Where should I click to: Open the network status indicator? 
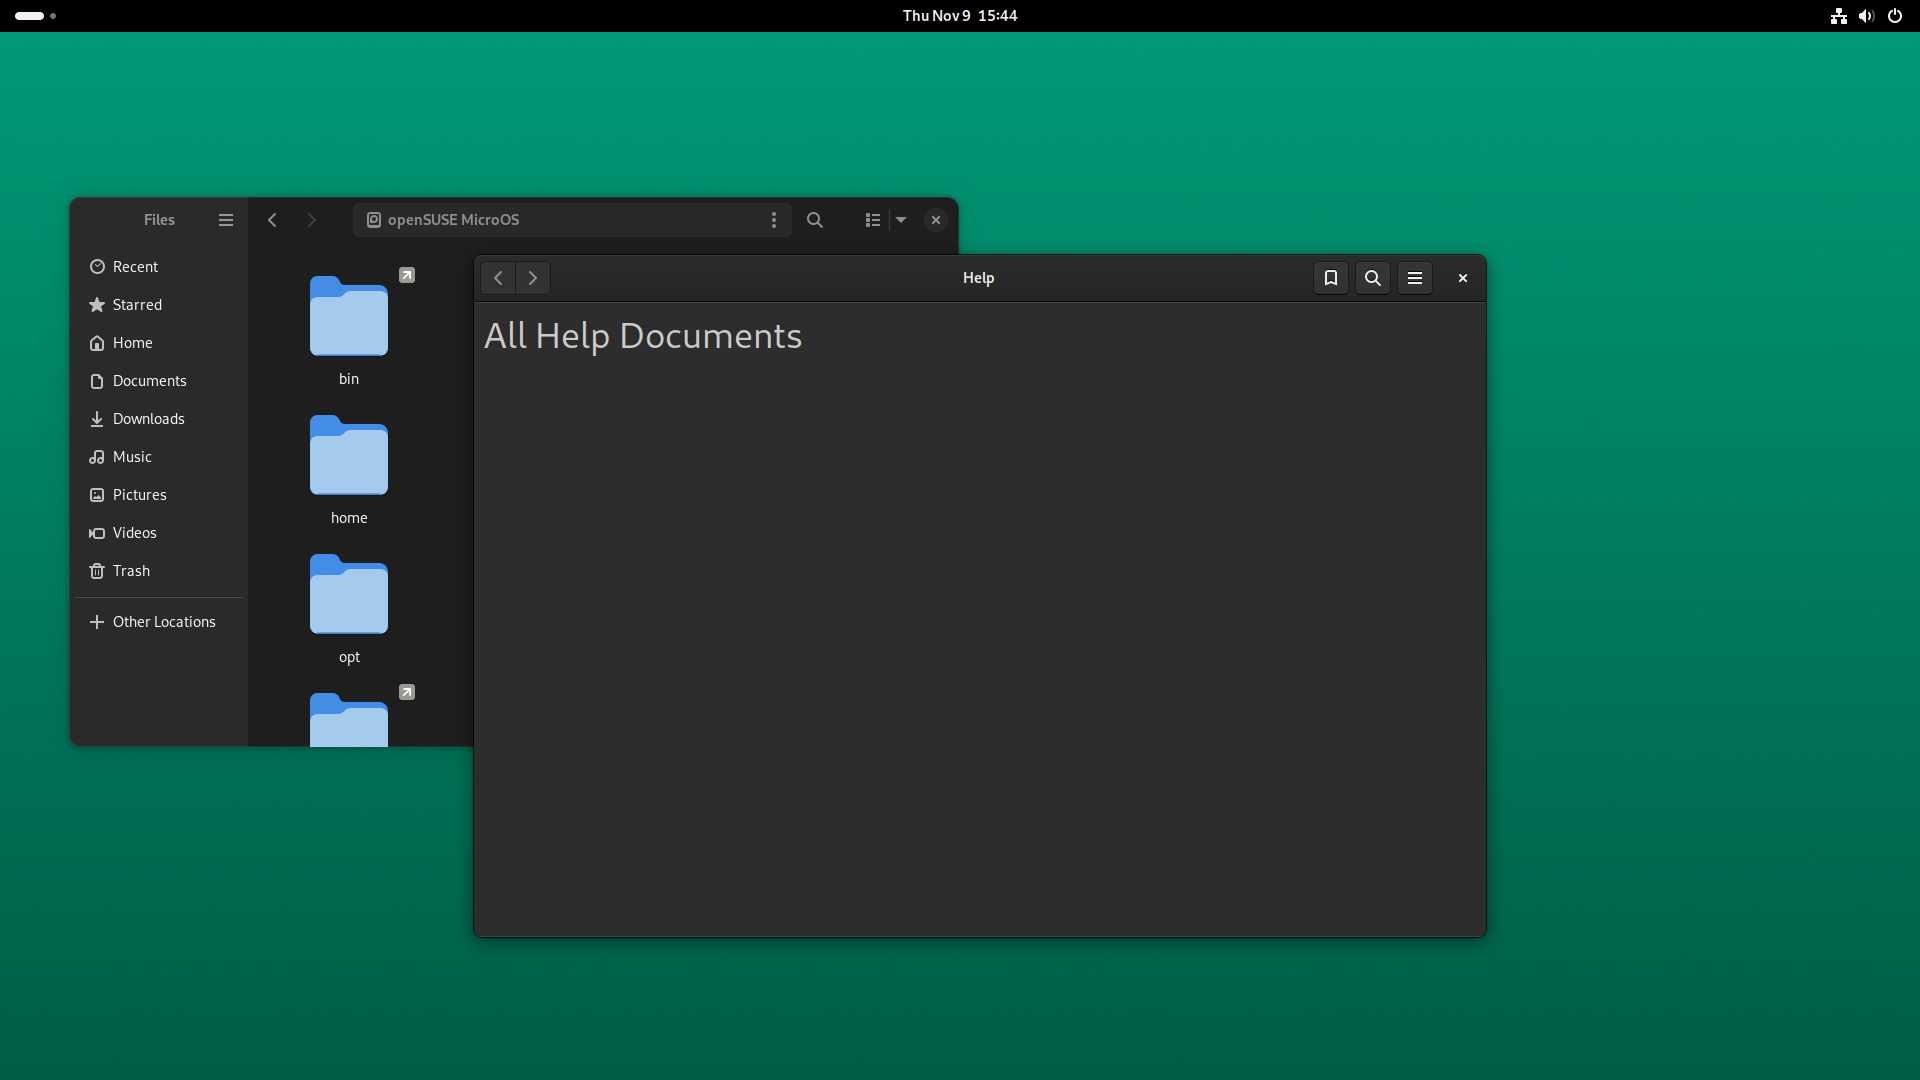click(1838, 16)
